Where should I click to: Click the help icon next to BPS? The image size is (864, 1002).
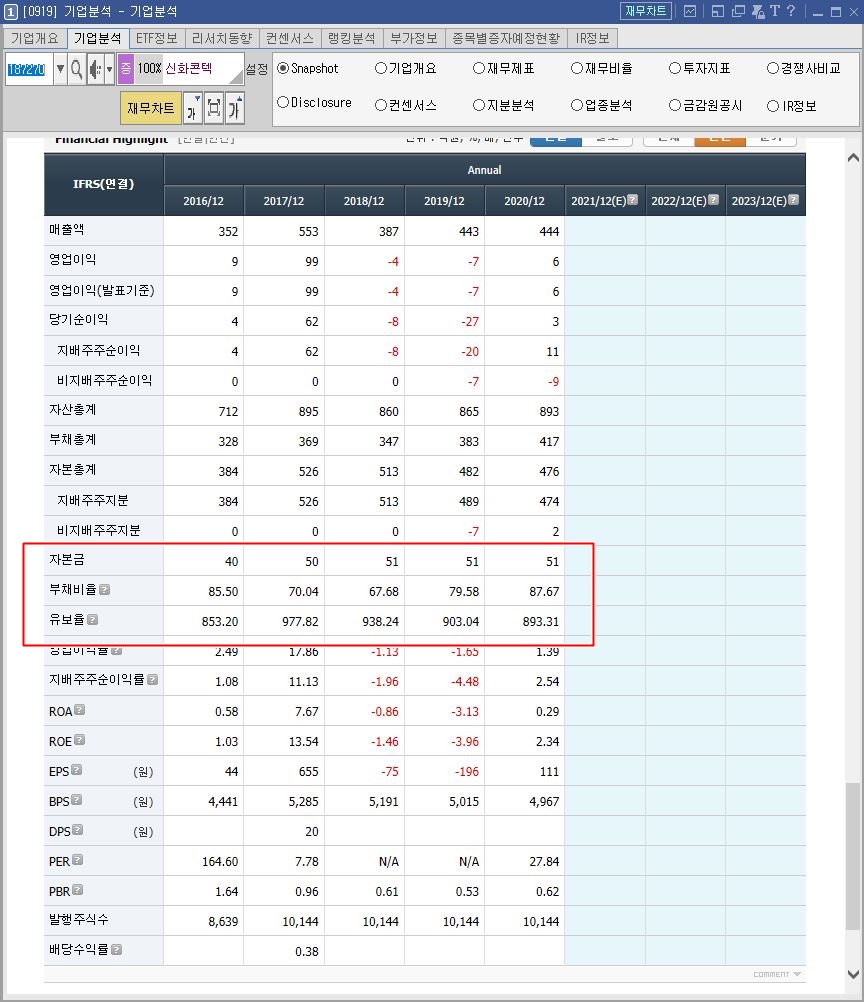click(77, 799)
